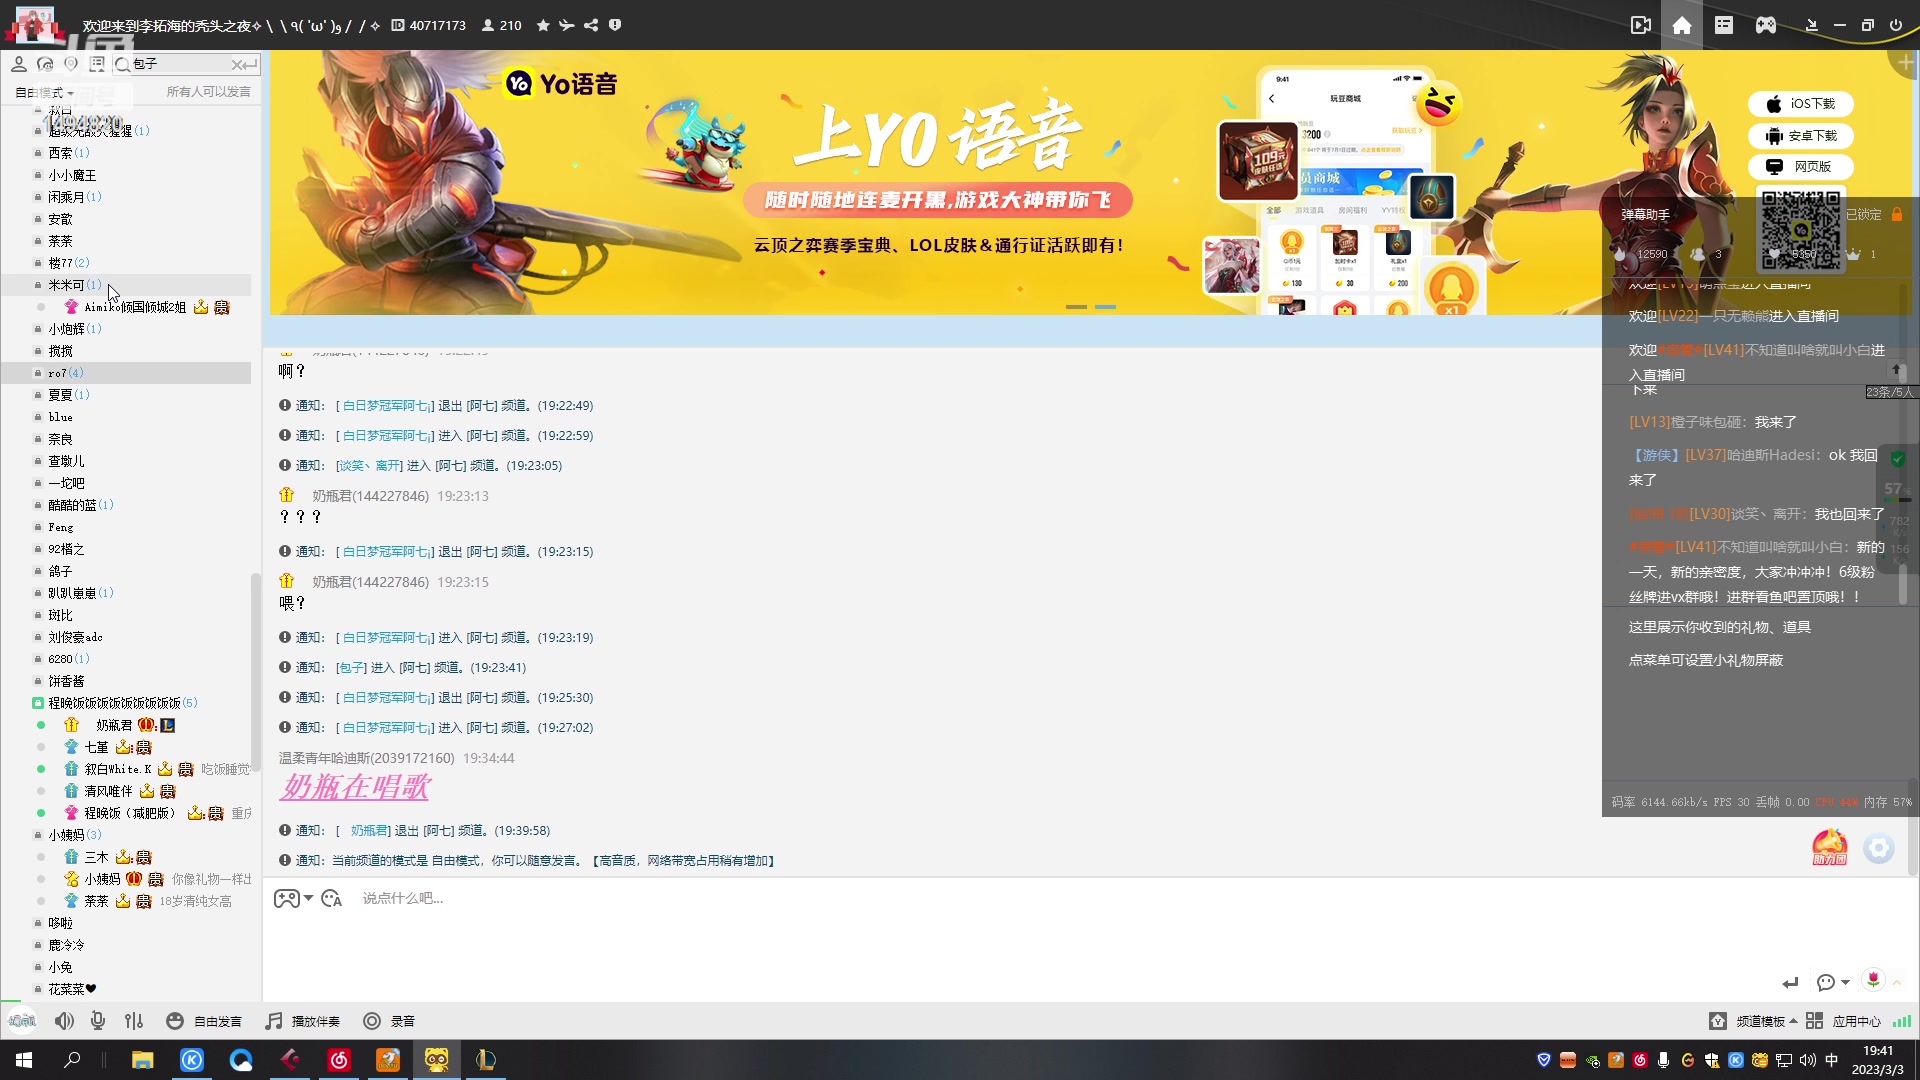1920x1080 pixels.
Task: Toggle the microphone icon in bottom bar
Action: click(98, 1021)
